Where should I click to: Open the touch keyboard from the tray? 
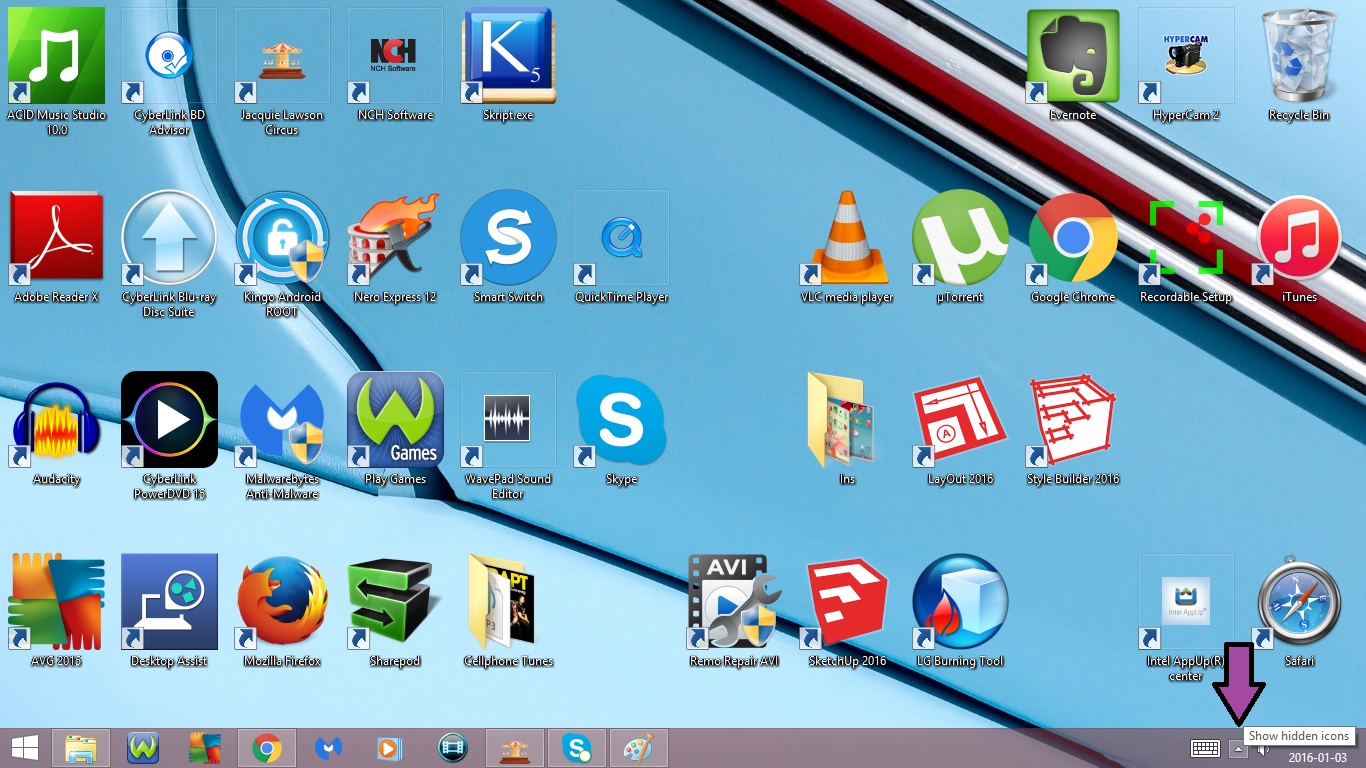point(1204,748)
